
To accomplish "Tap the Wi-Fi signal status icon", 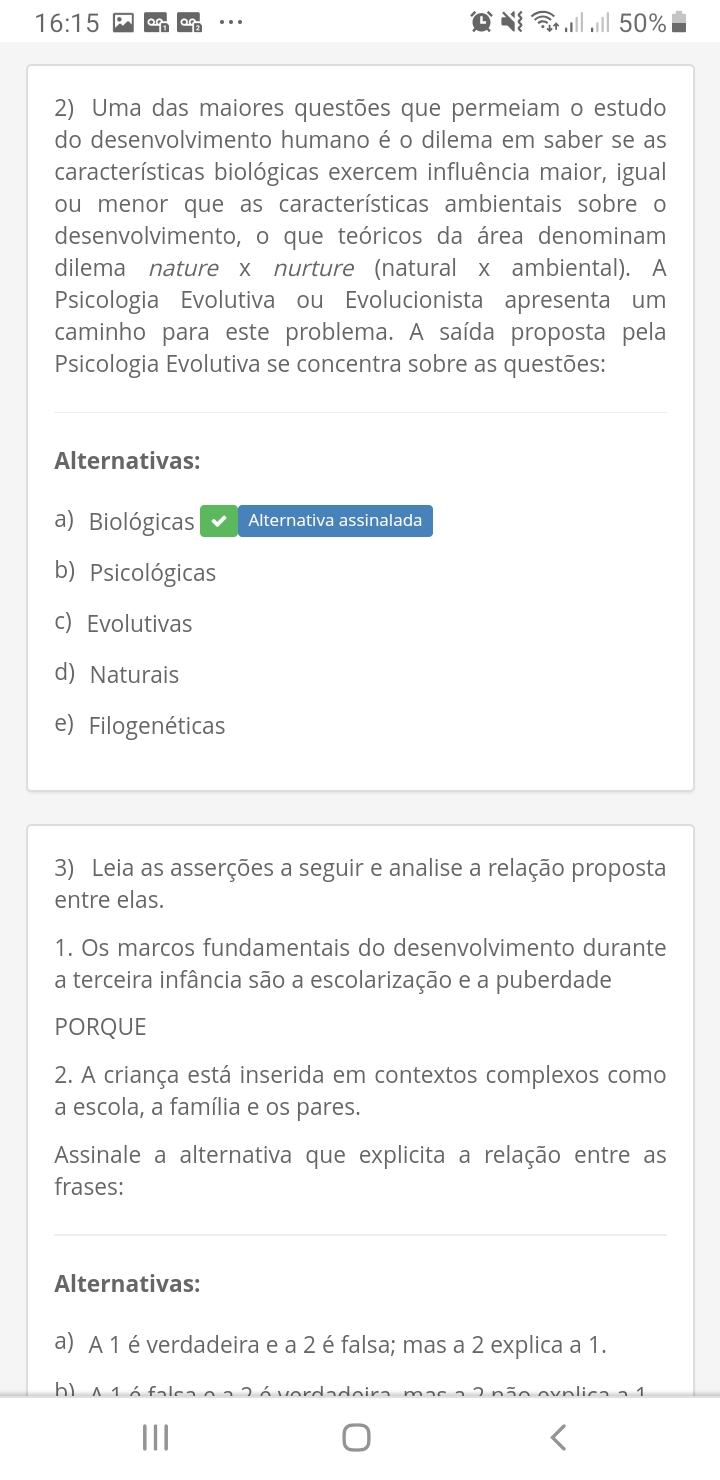I will coord(545,22).
